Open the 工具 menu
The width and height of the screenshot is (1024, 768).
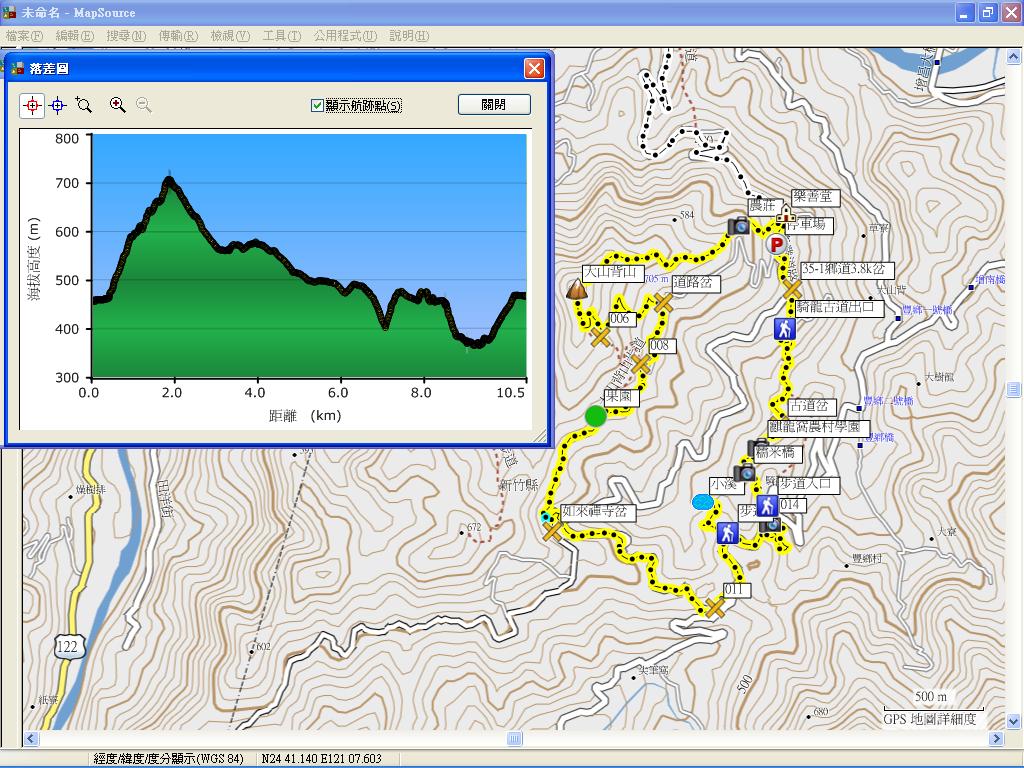(x=281, y=35)
